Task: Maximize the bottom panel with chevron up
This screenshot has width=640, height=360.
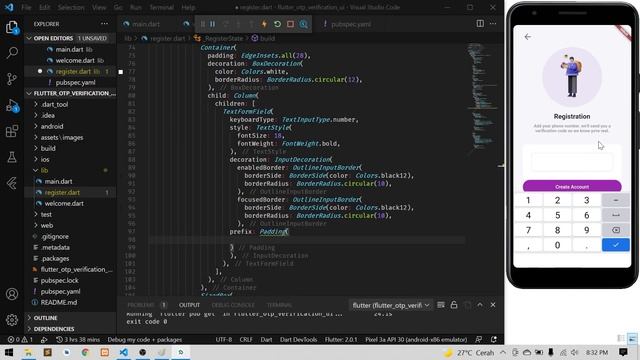Action: [480, 305]
